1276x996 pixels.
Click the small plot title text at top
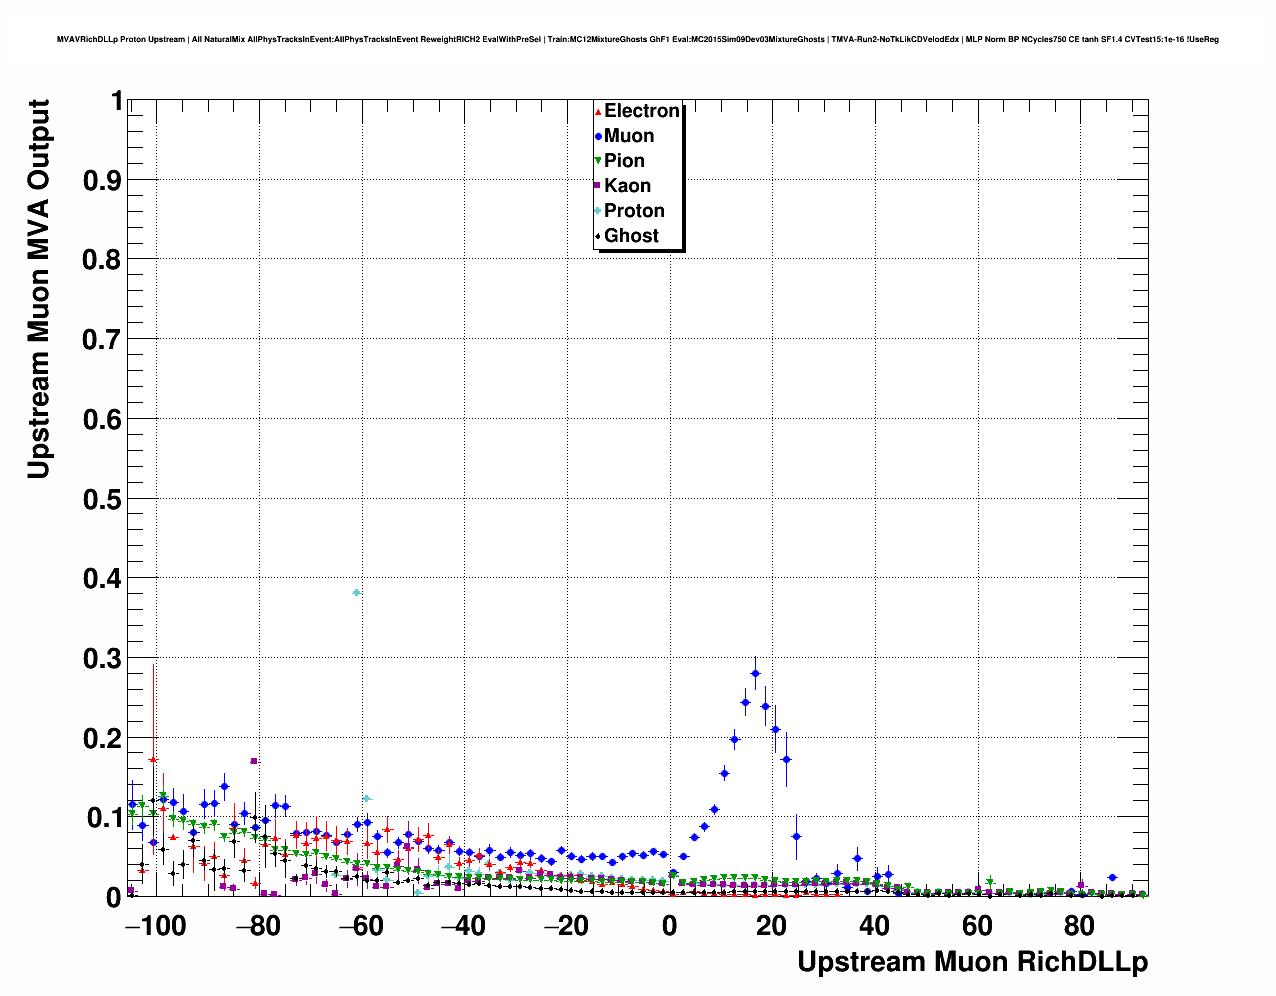tap(638, 39)
